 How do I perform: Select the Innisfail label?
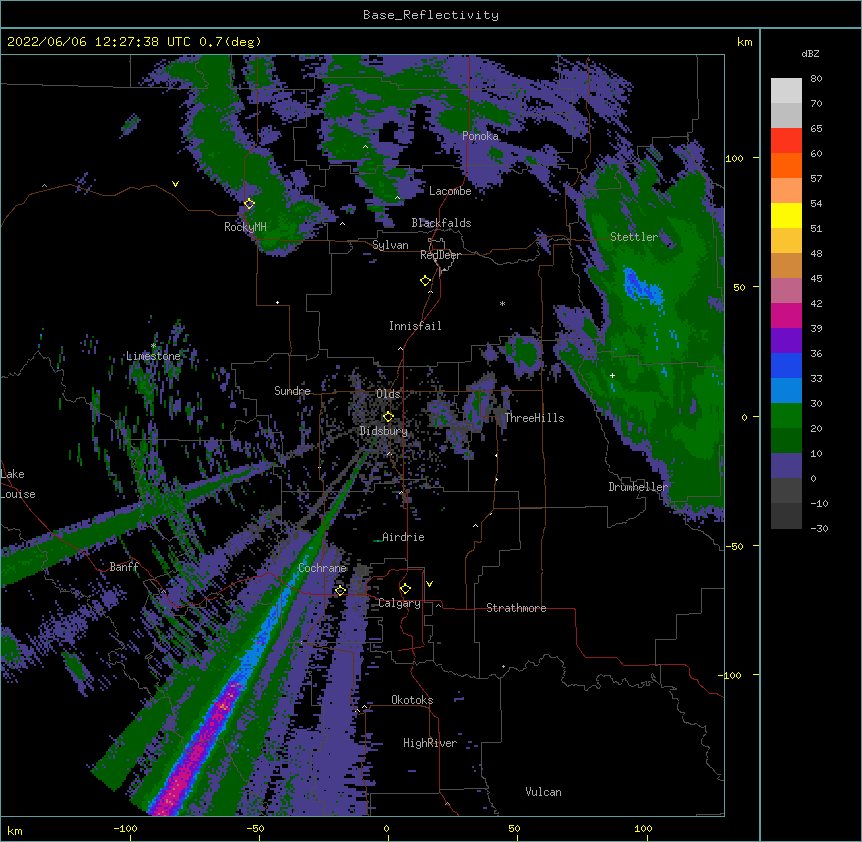pos(415,326)
